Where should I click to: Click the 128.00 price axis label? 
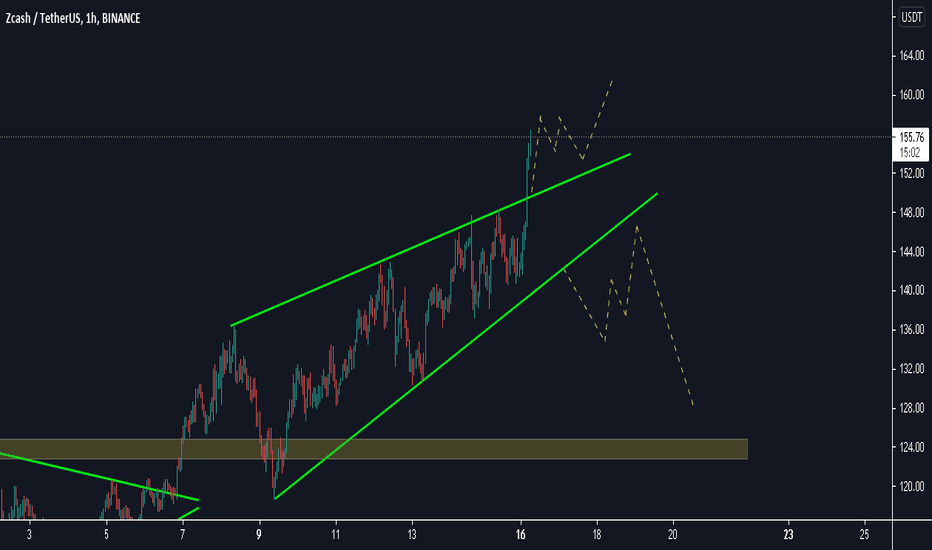pyautogui.click(x=912, y=408)
